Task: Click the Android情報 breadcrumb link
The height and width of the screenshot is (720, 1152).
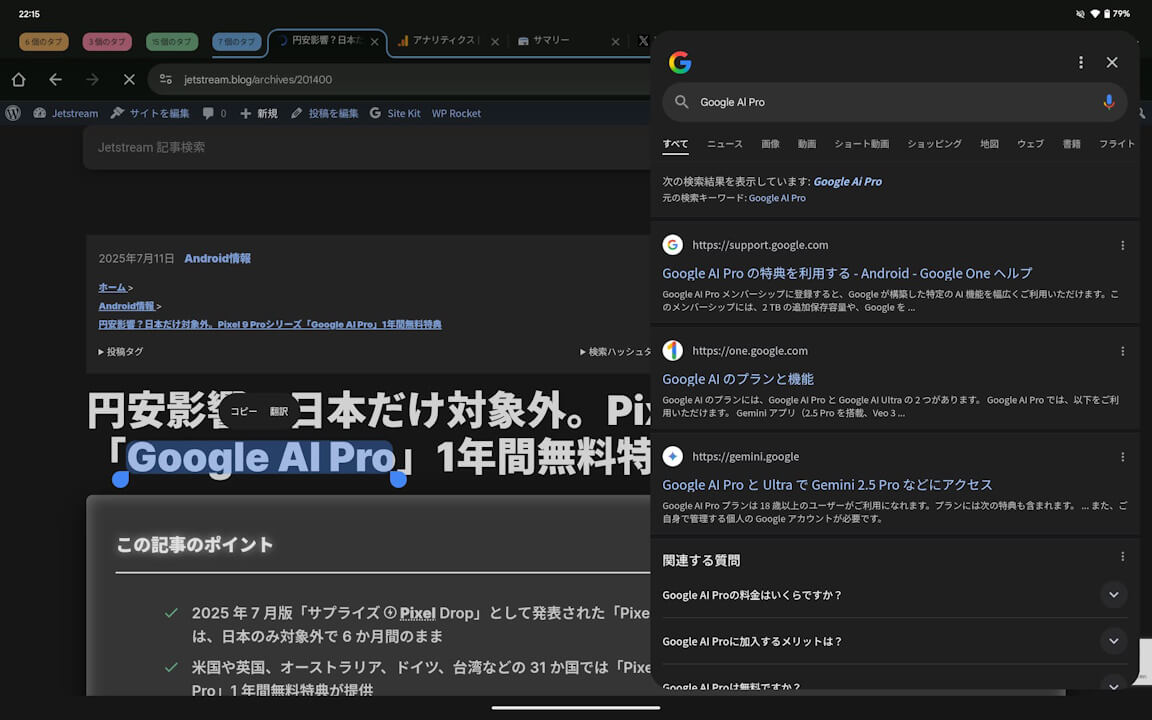Action: [x=126, y=306]
